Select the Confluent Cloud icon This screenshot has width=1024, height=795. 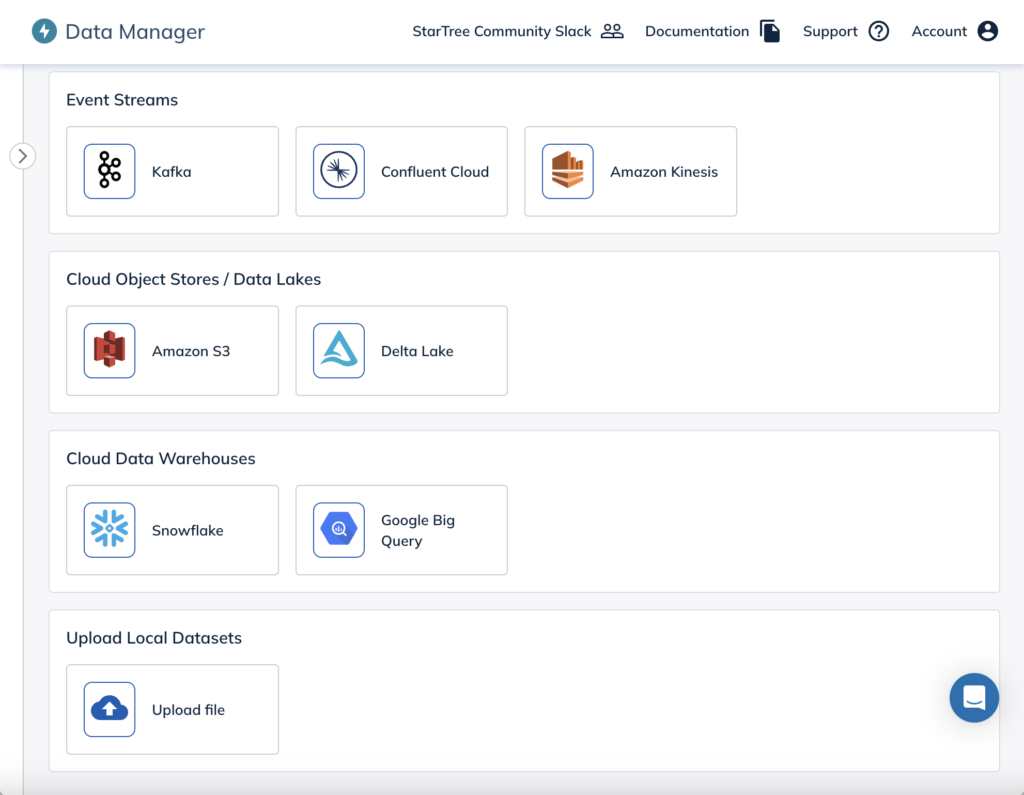tap(338, 171)
